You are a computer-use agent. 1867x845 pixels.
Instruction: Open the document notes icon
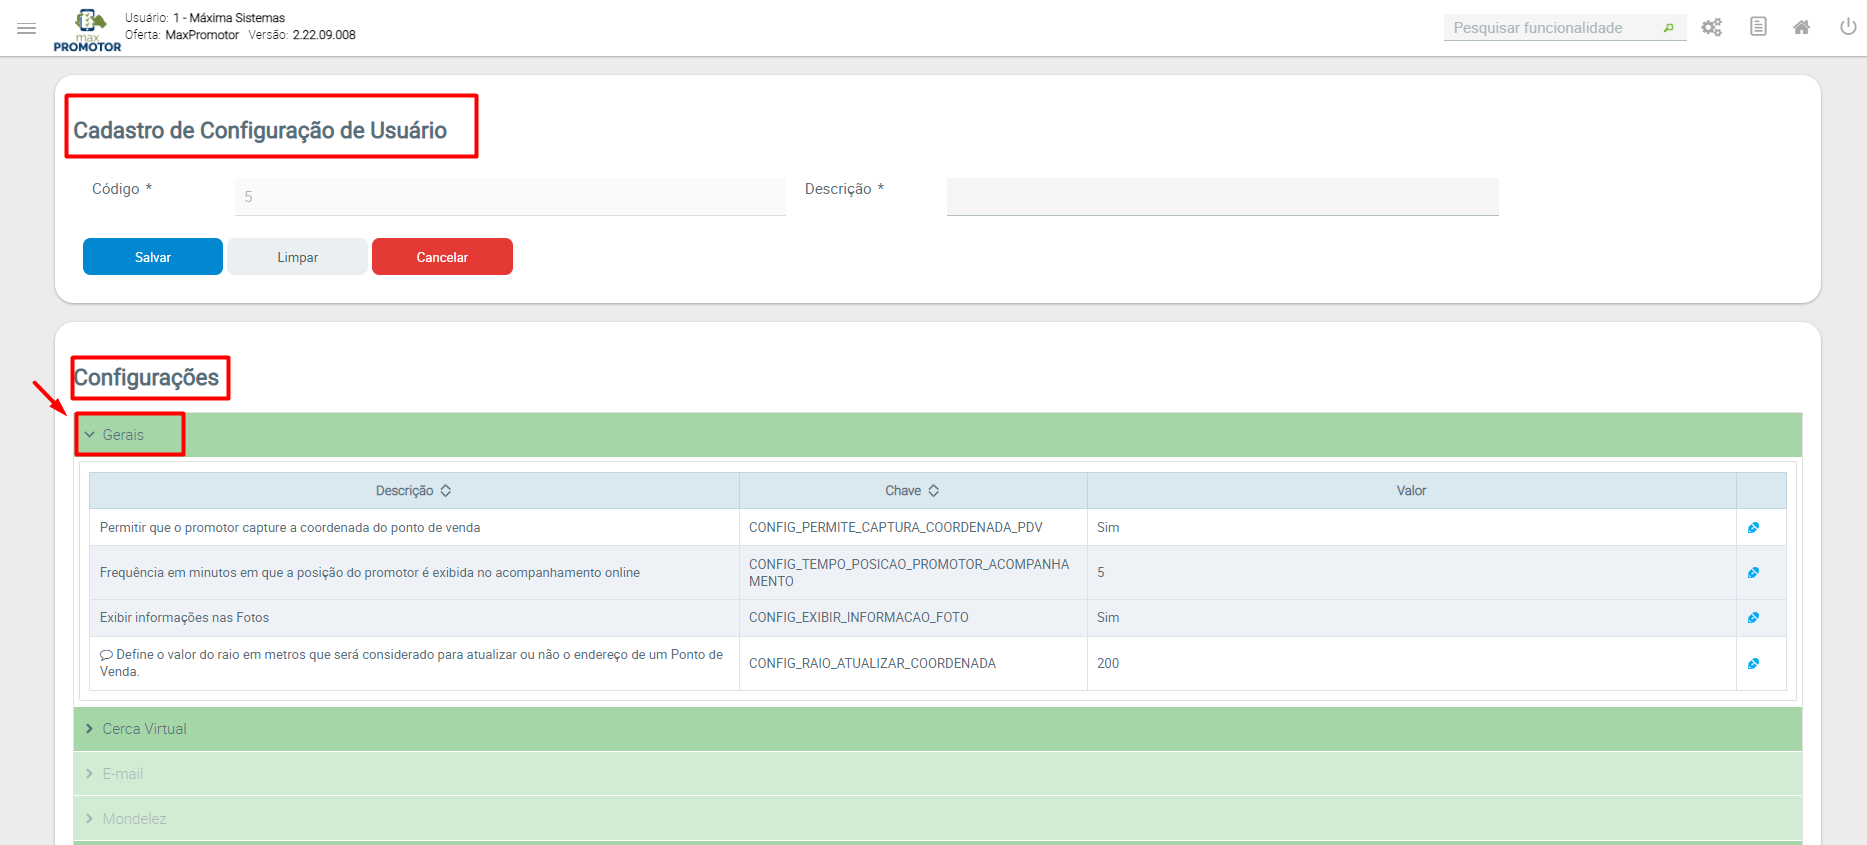1758,27
